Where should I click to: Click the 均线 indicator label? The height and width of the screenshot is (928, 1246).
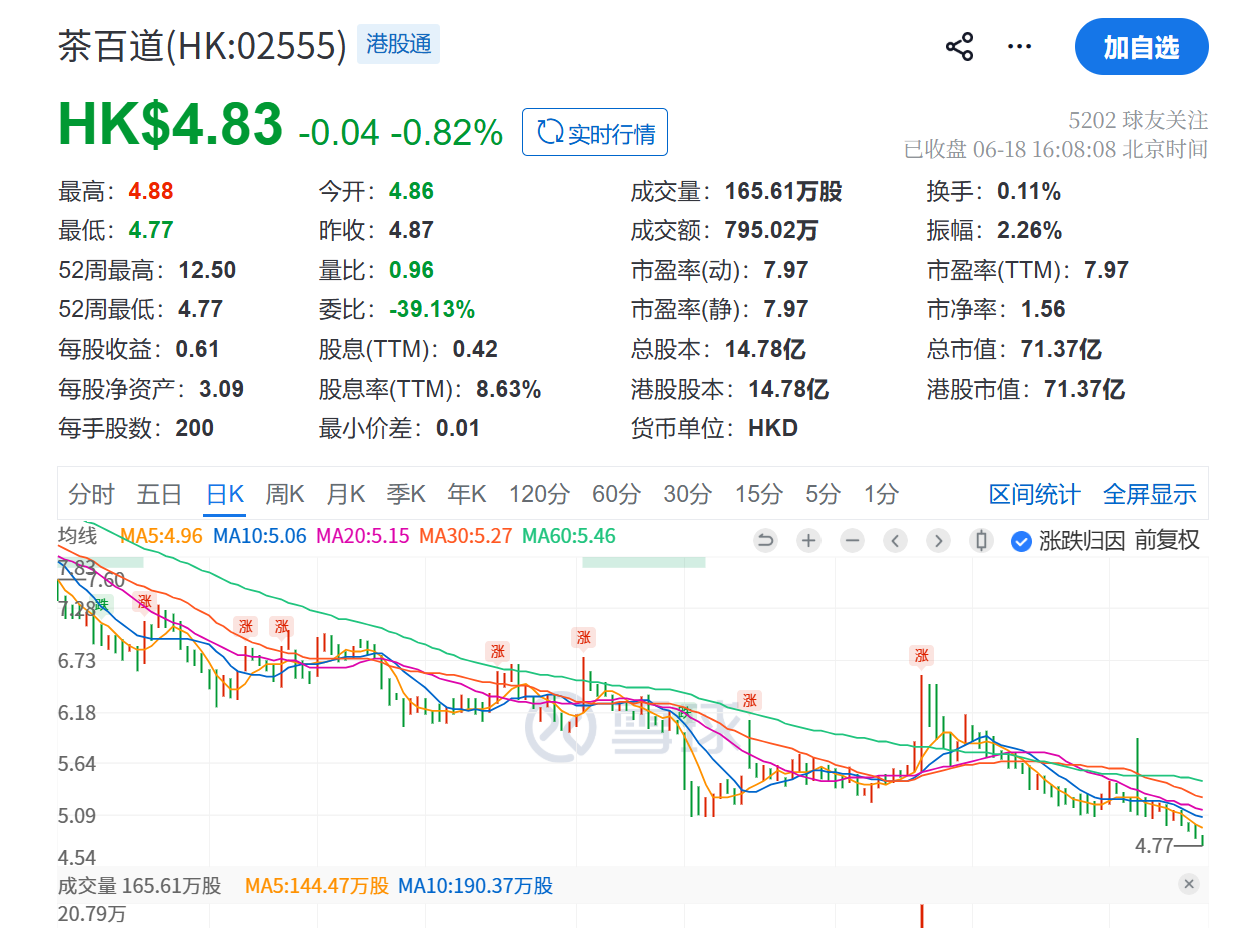click(x=77, y=535)
